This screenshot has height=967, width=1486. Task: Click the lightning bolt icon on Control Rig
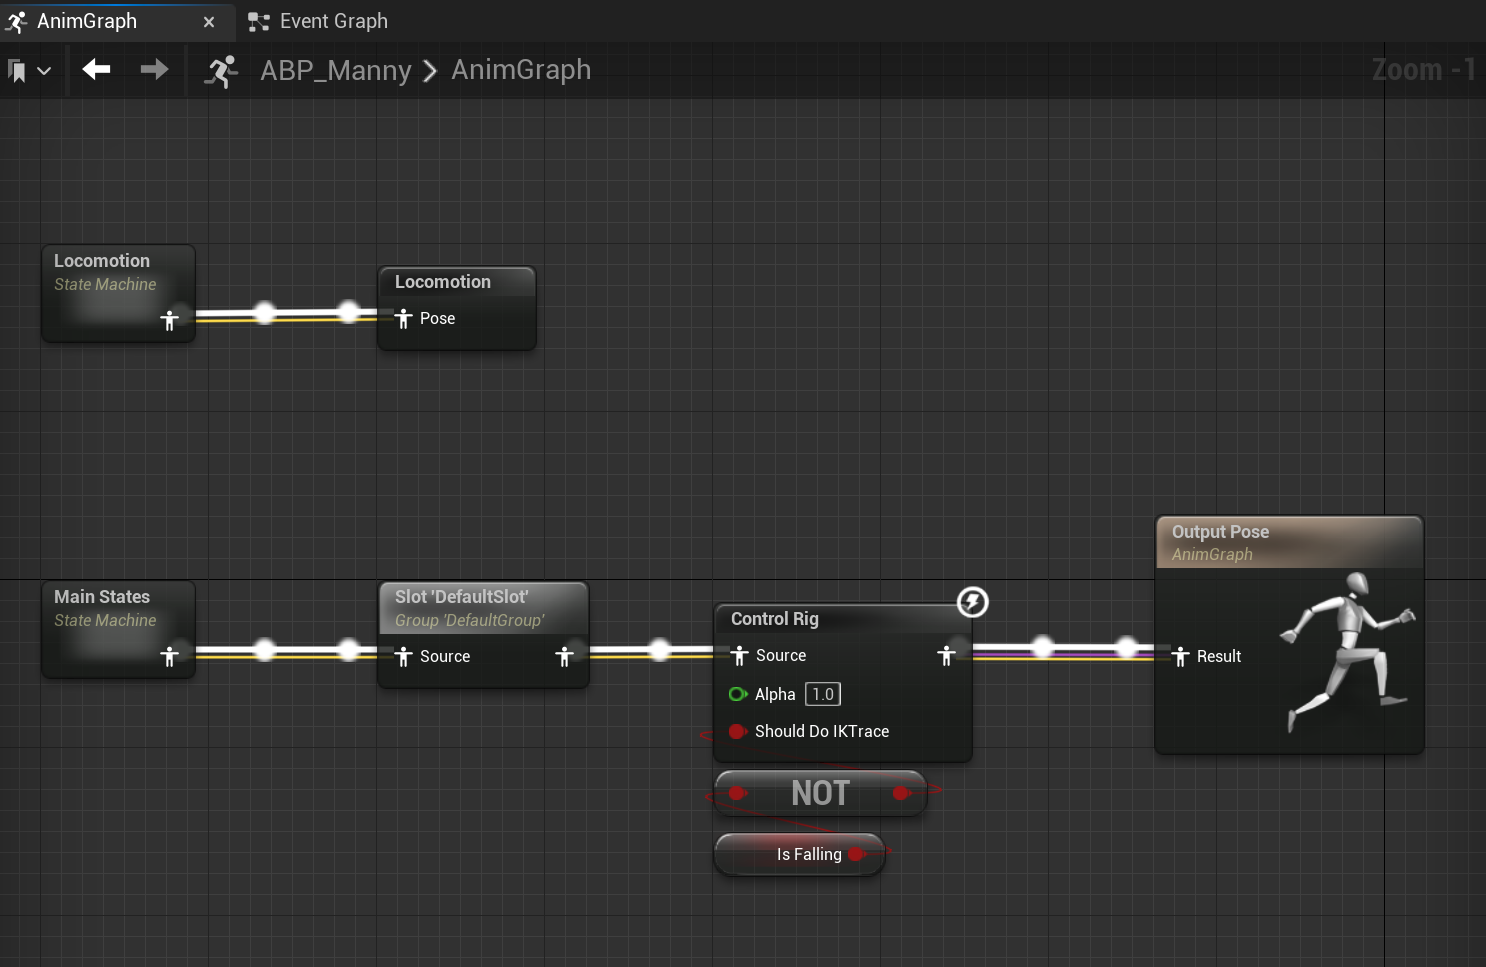point(973,602)
